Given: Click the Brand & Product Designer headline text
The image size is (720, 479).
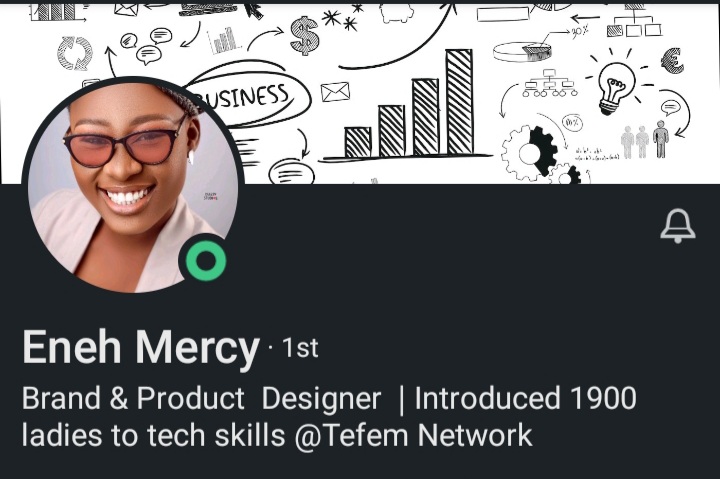Looking at the screenshot, I should click(x=201, y=398).
